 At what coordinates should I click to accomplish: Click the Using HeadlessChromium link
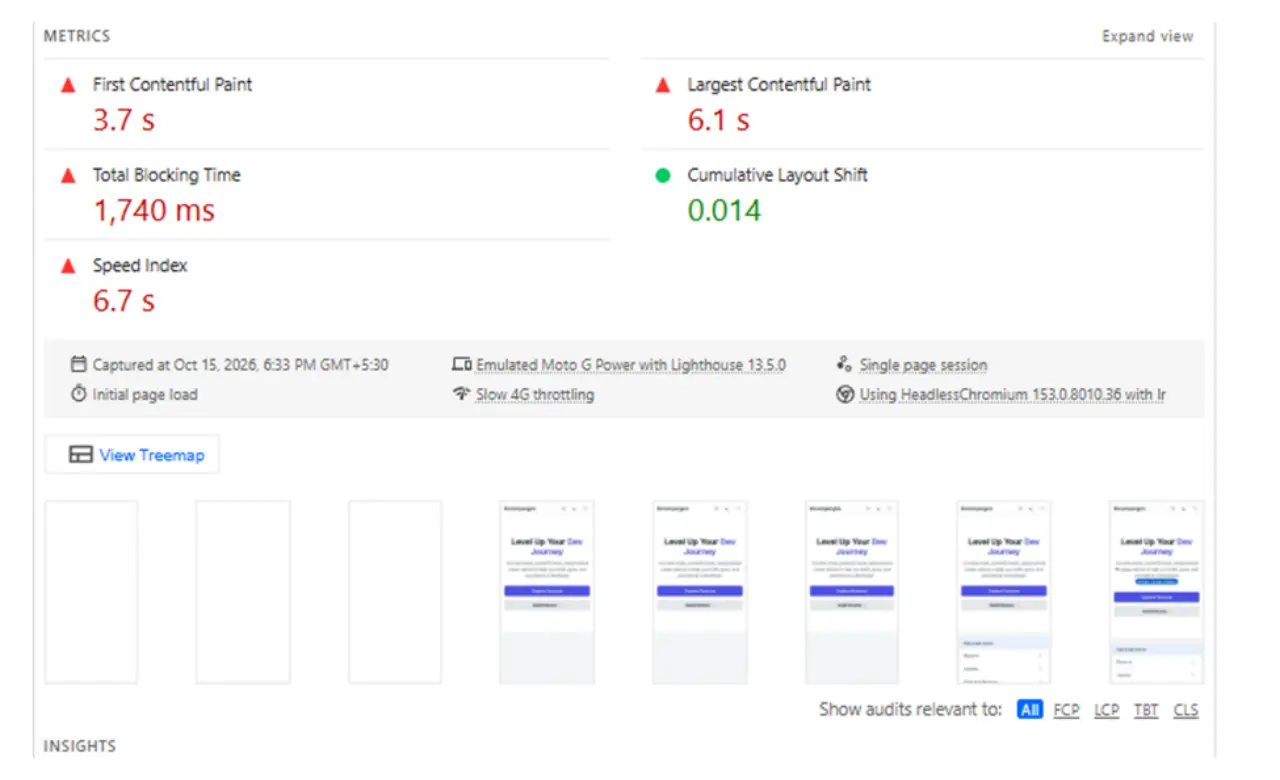[x=1013, y=394]
